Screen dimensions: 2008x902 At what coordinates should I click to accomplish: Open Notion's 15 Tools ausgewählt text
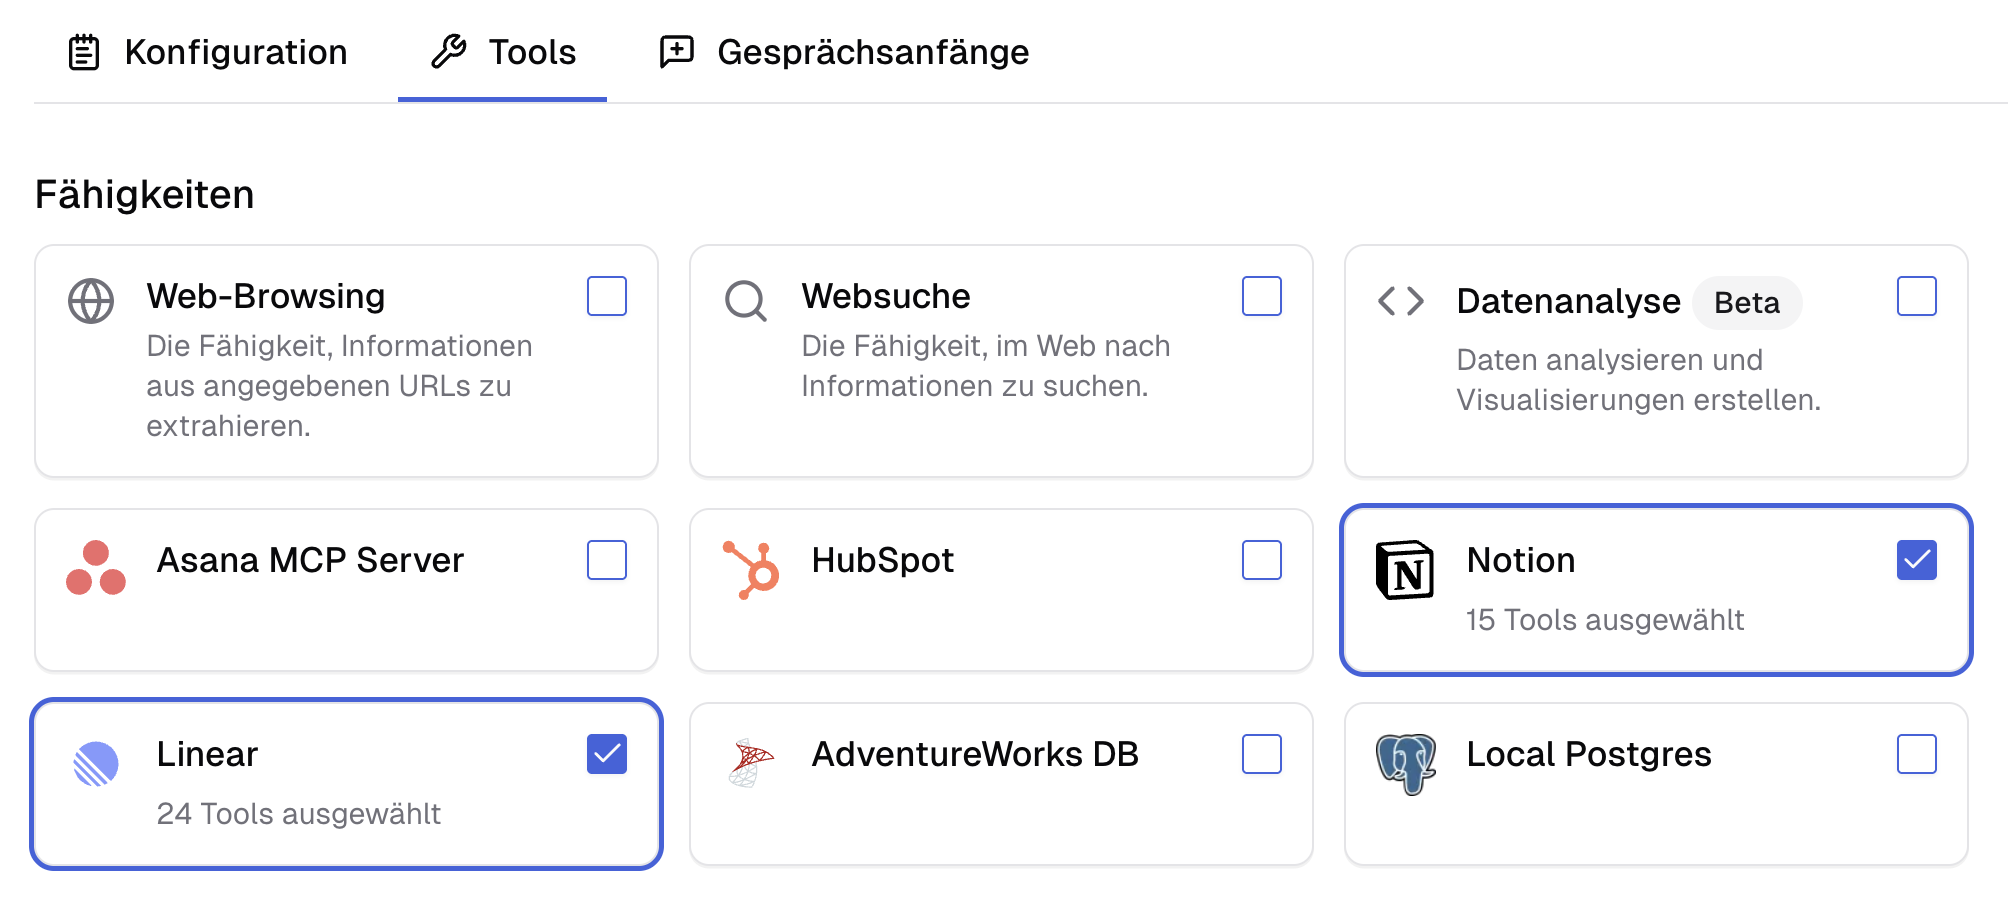(1605, 620)
